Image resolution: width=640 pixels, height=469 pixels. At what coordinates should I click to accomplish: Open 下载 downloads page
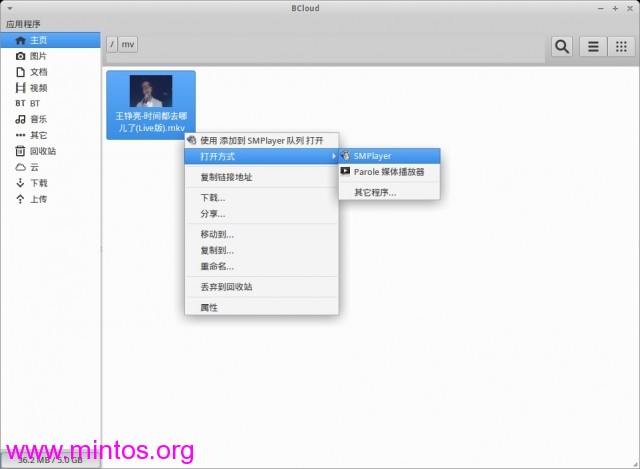tap(51, 183)
